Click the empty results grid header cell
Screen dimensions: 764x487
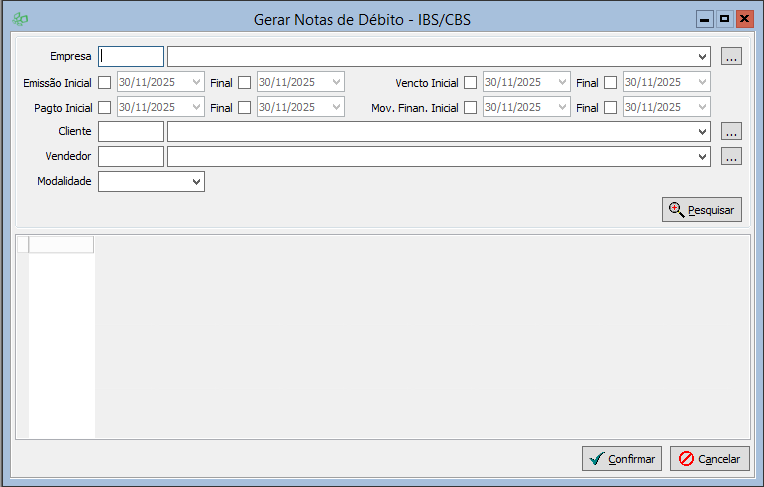pos(61,245)
